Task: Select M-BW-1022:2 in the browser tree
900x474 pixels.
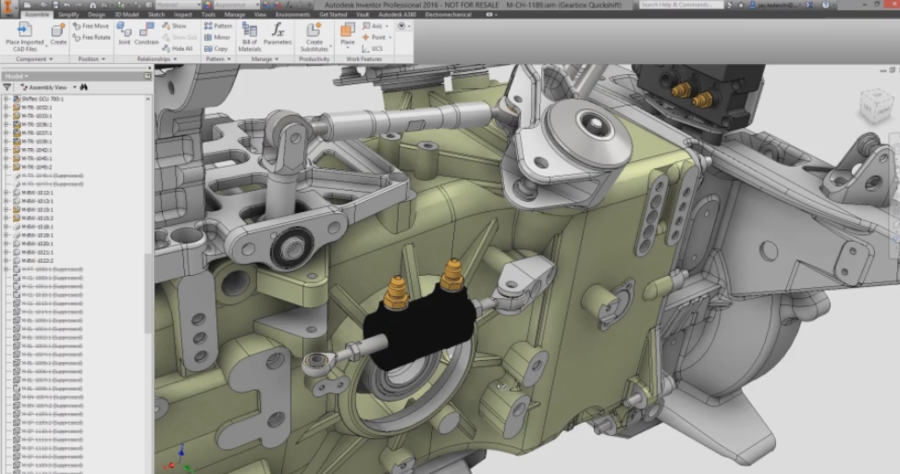Action: click(x=37, y=261)
